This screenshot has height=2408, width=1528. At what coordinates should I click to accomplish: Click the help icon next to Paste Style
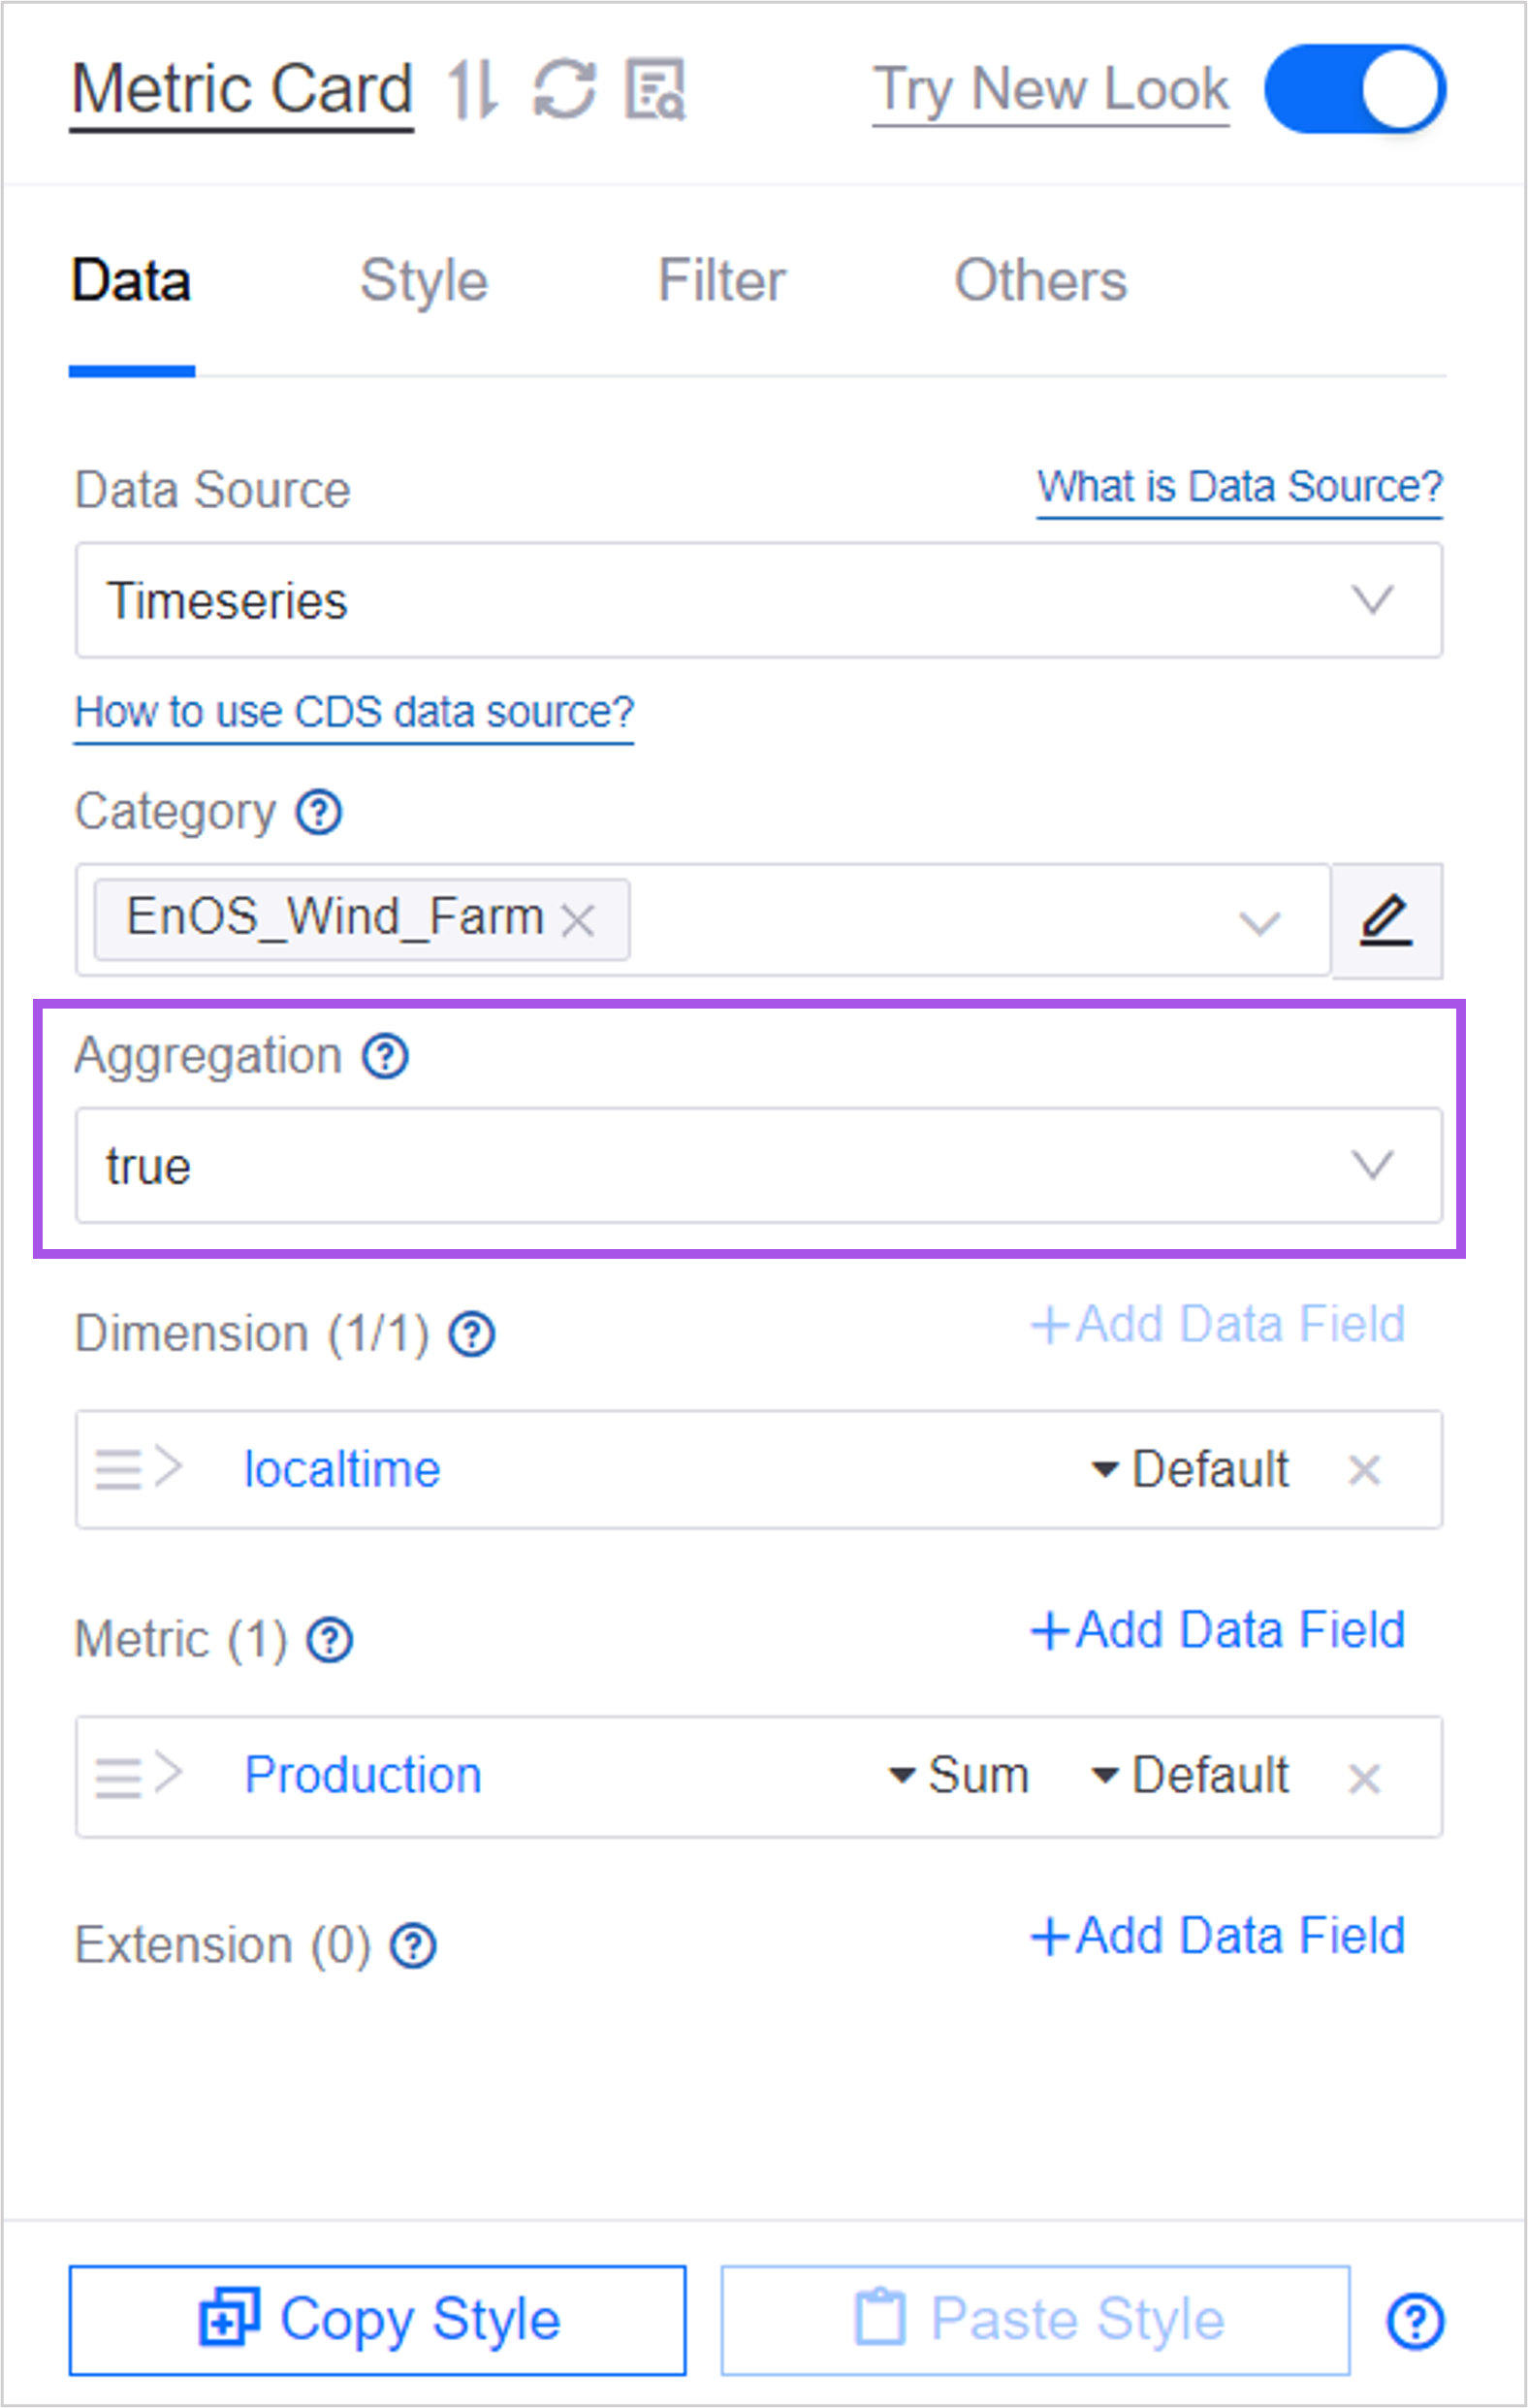tap(1414, 2321)
